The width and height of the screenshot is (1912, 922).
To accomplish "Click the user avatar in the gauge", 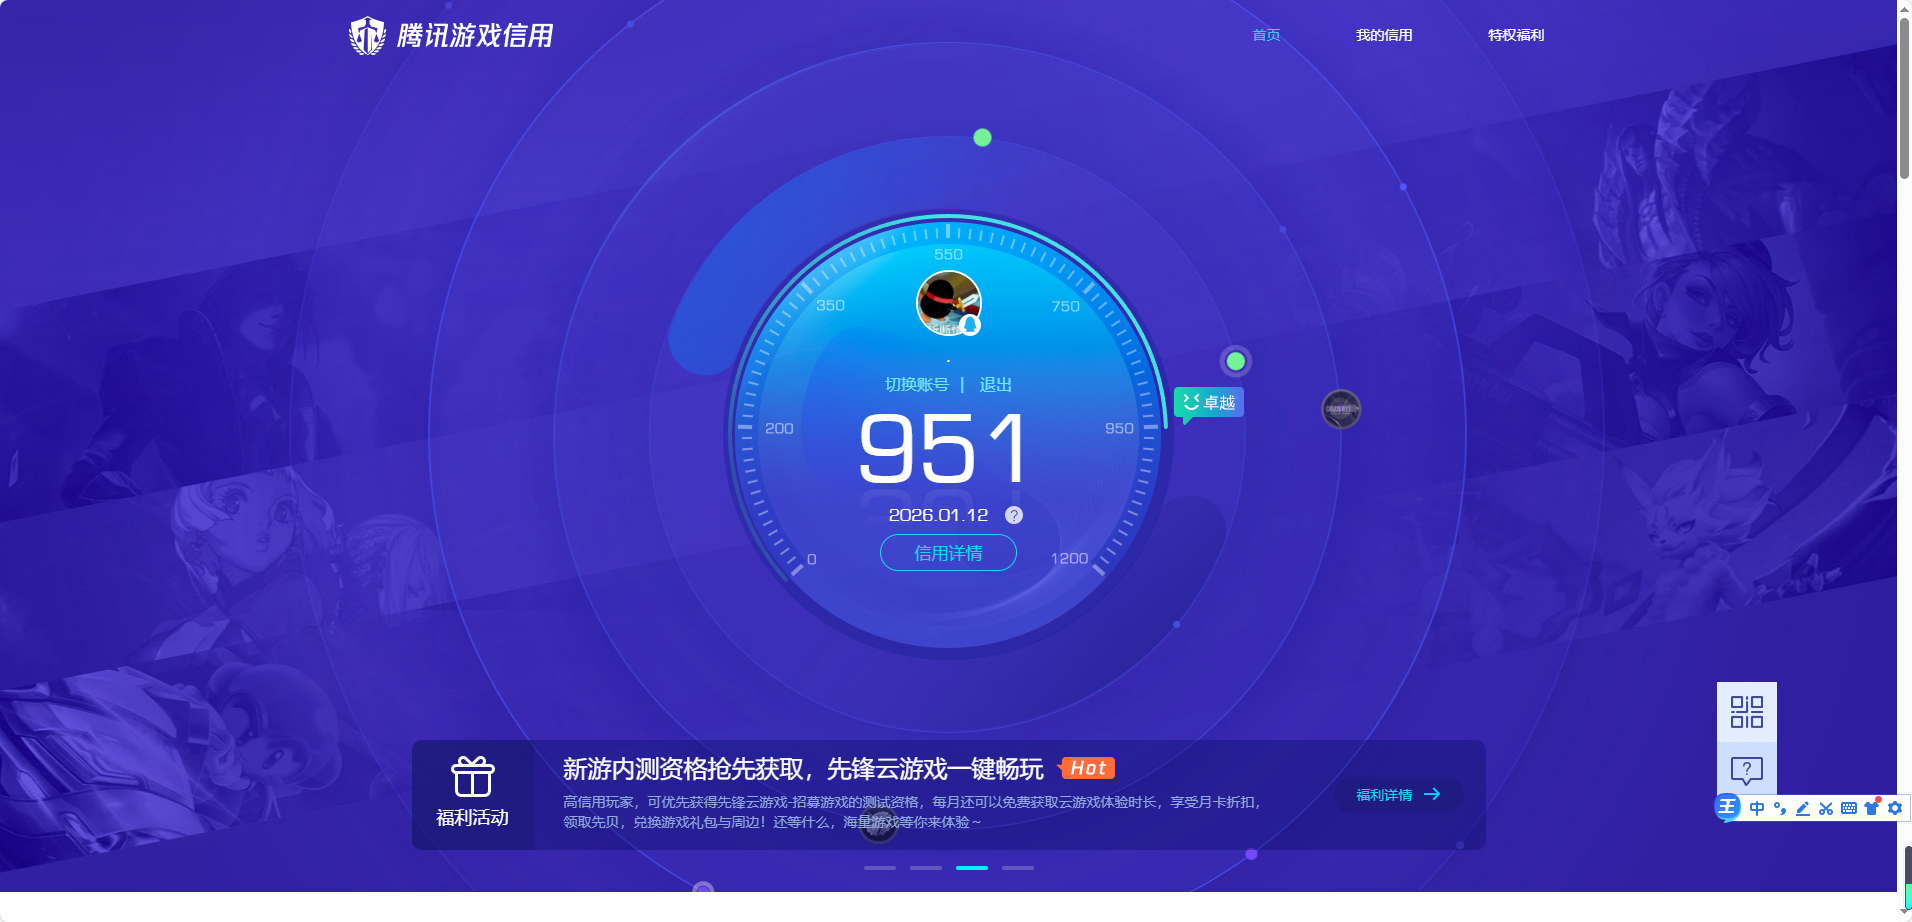I will point(948,303).
